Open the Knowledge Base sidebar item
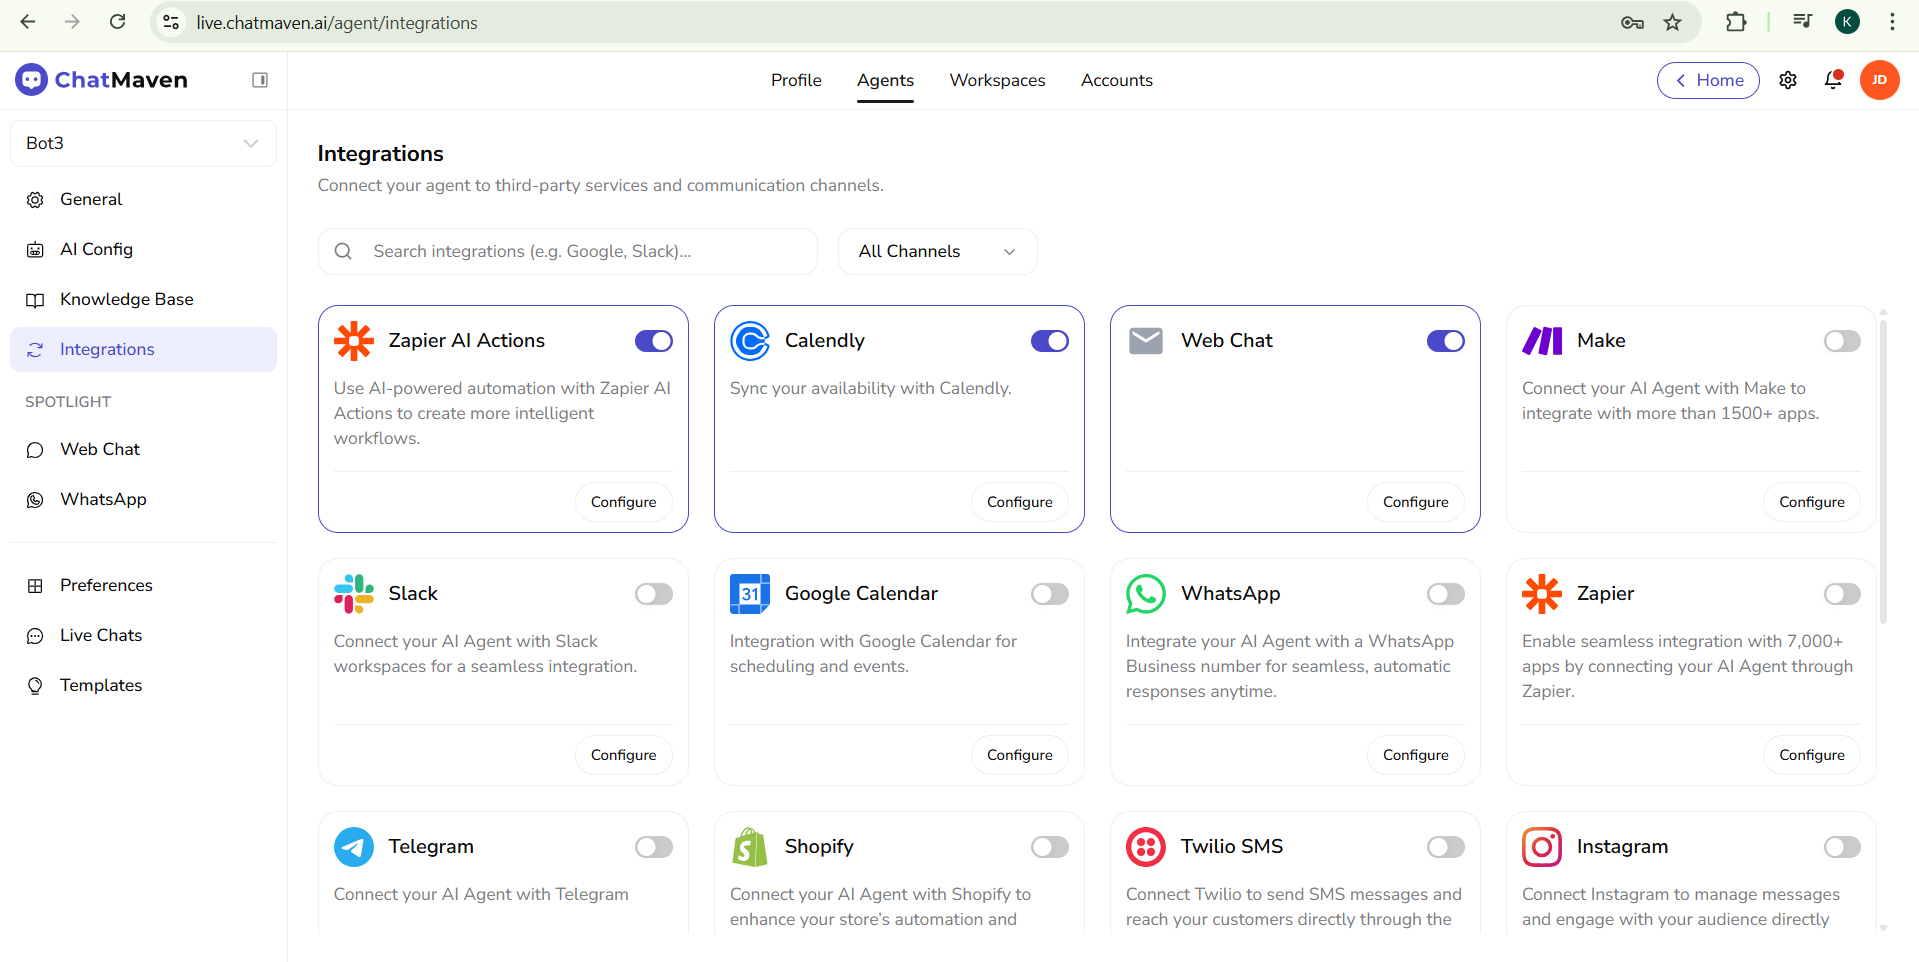The width and height of the screenshot is (1919, 962). point(126,299)
